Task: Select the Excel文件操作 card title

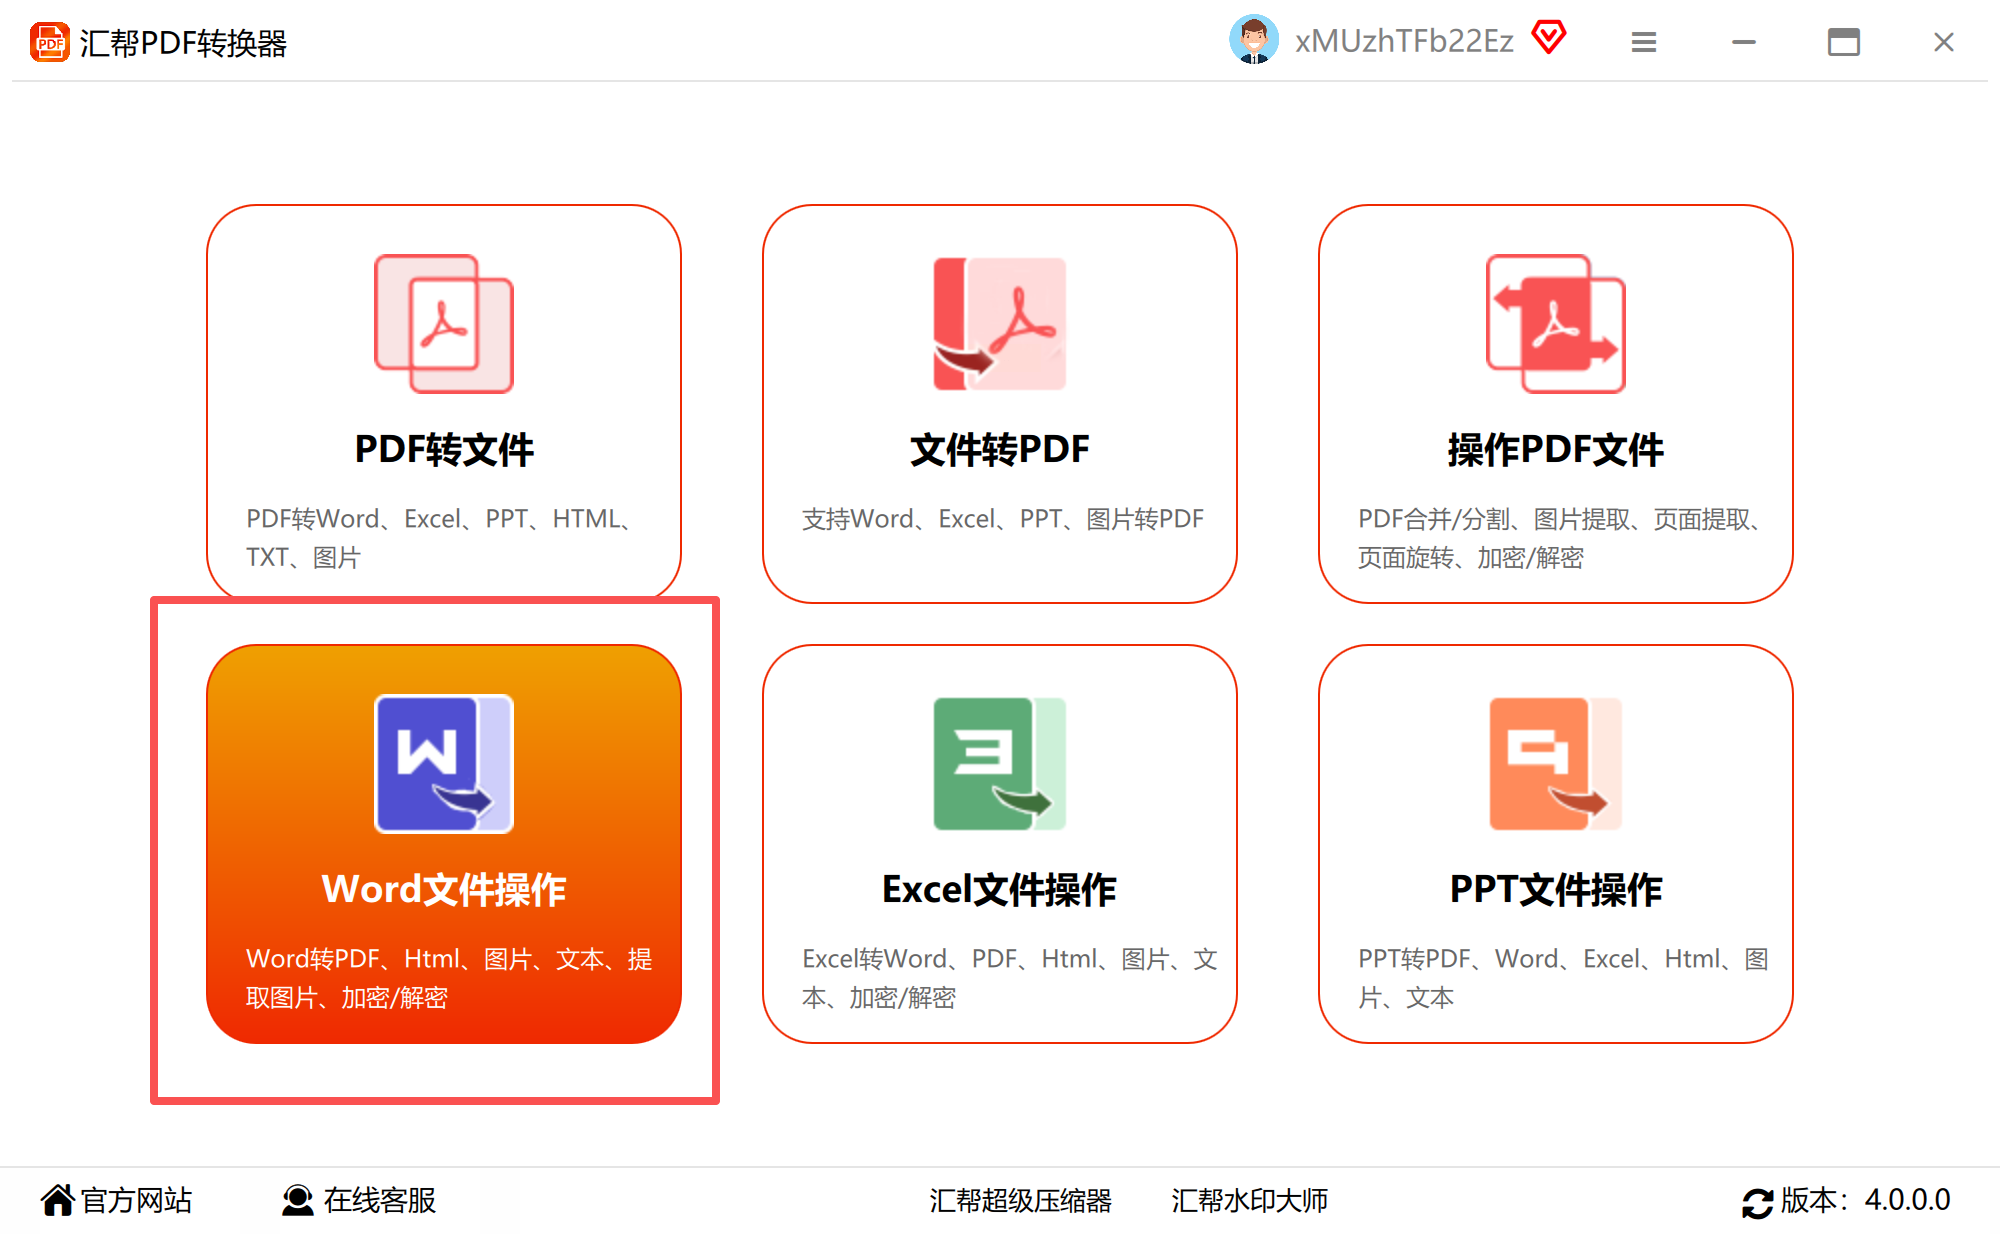Action: [999, 889]
